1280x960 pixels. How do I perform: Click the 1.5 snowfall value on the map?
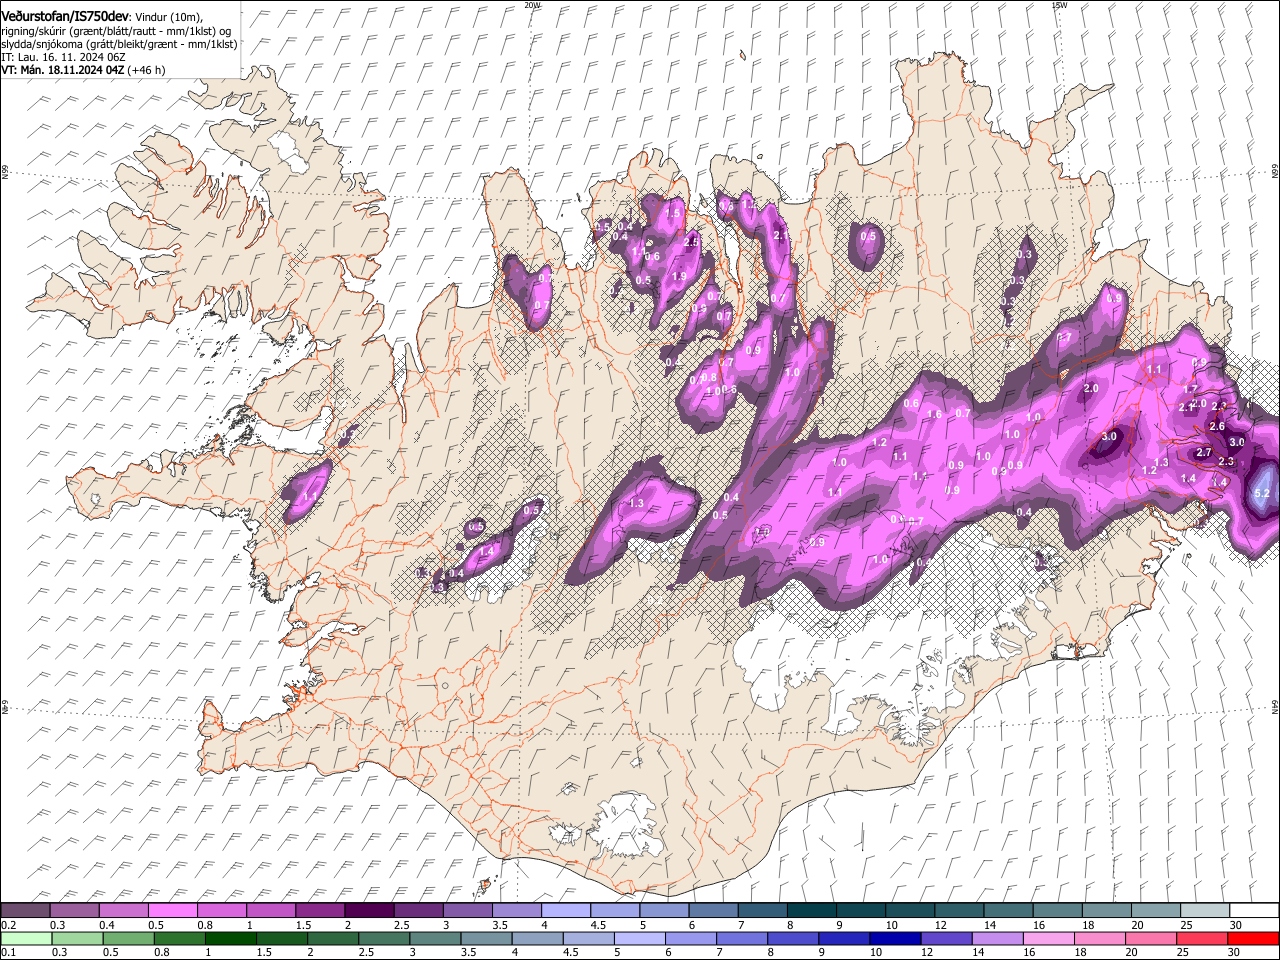673,213
